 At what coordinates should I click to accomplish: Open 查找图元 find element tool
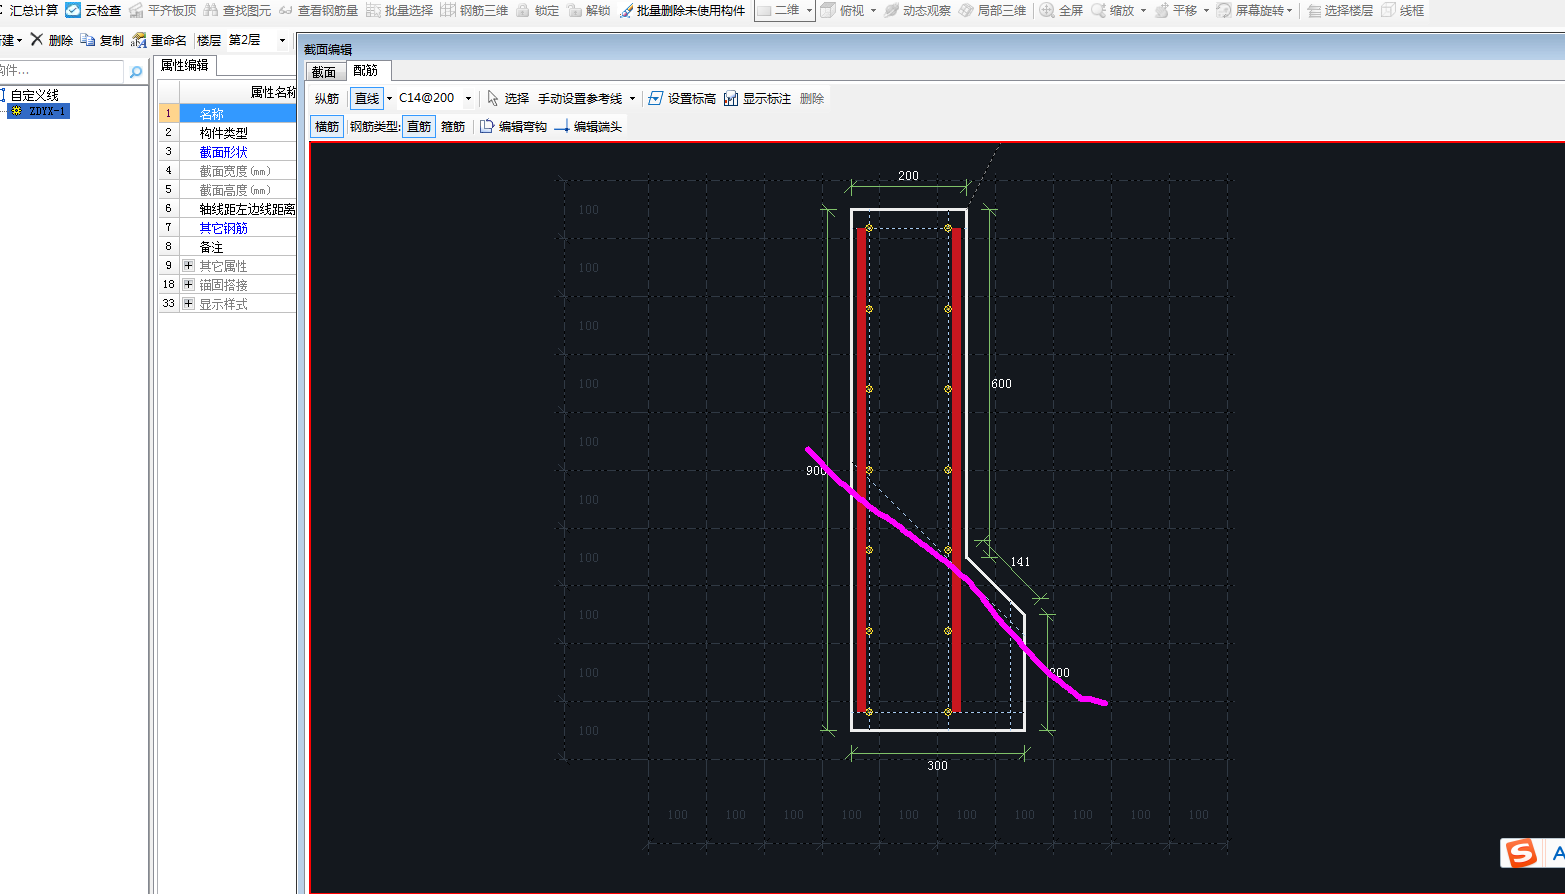237,10
